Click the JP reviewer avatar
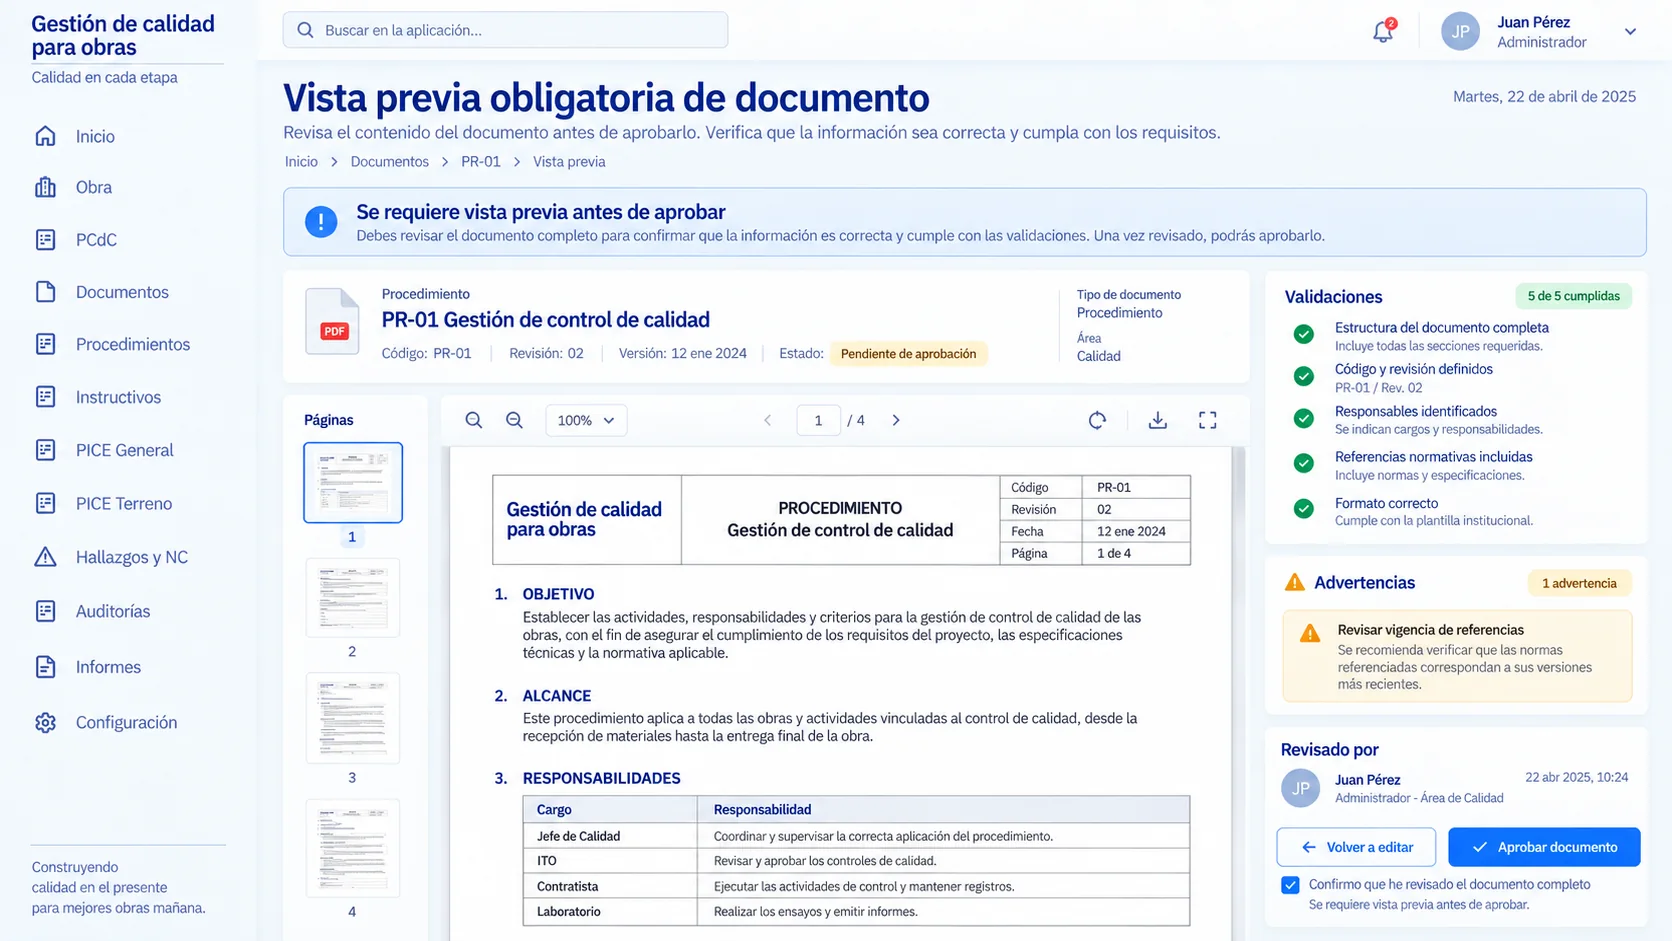The image size is (1672, 941). pos(1300,788)
